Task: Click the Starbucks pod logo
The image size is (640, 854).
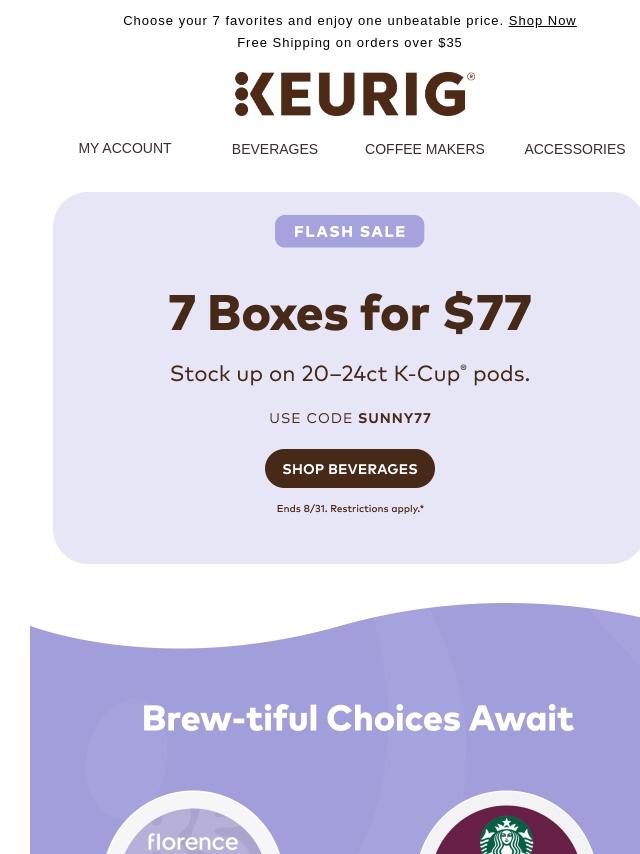Action: [x=507, y=835]
